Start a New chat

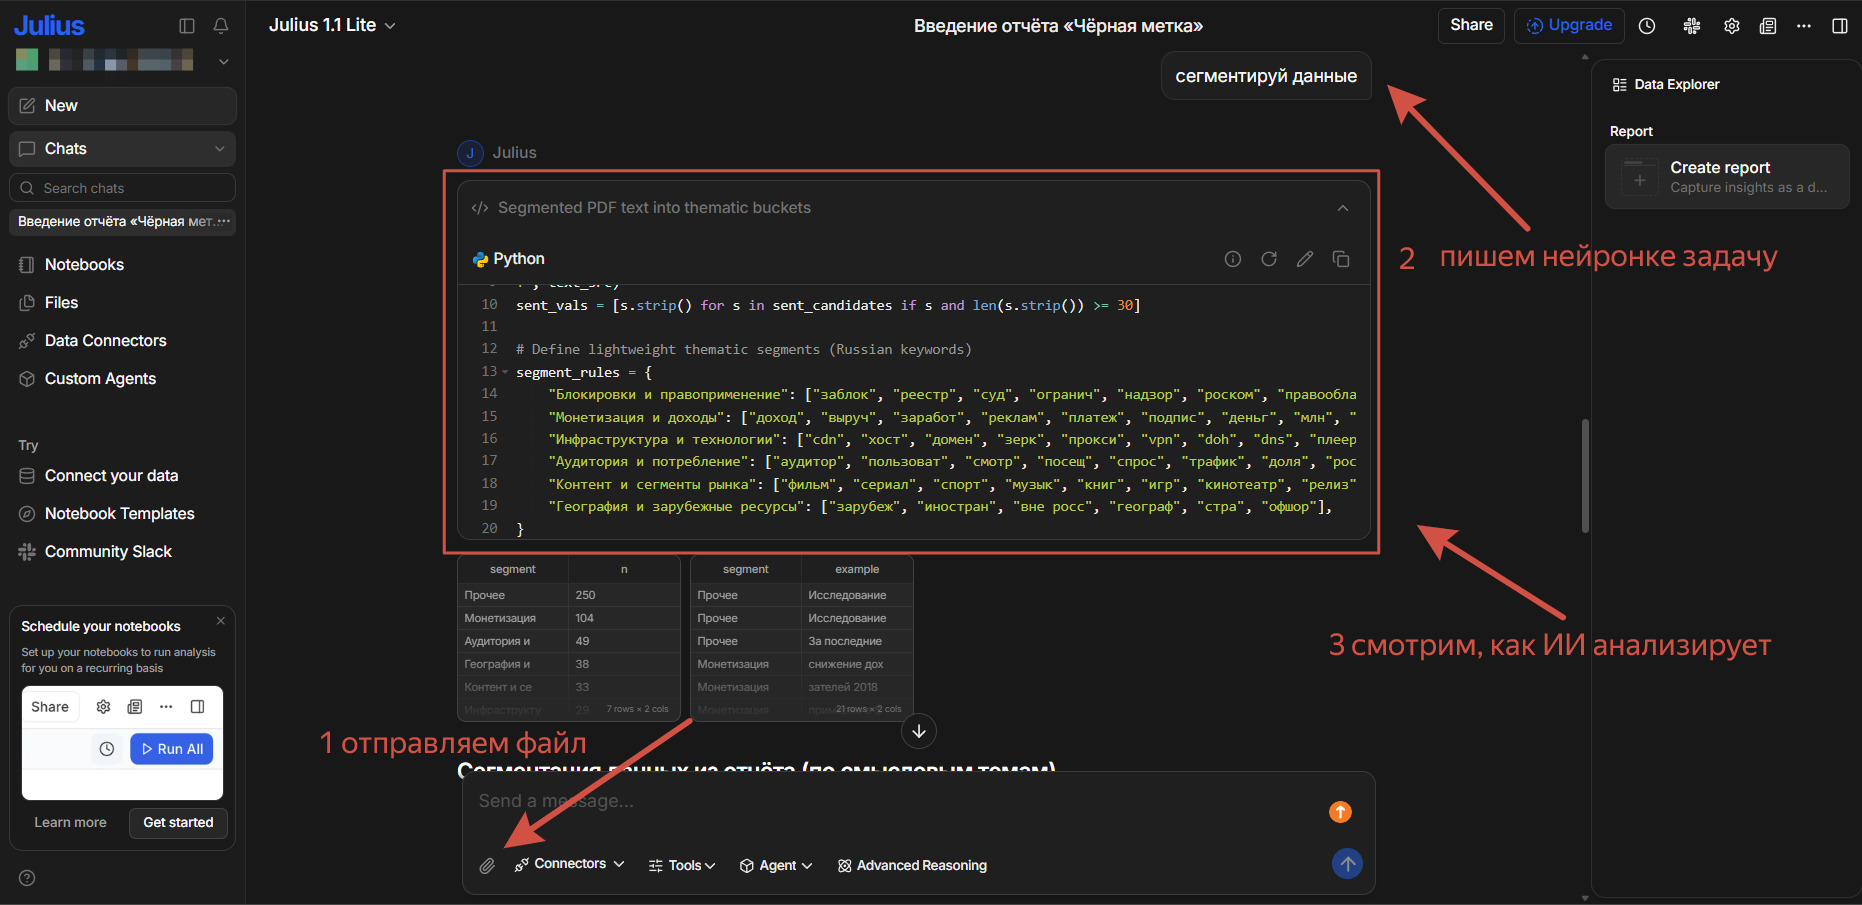click(122, 106)
